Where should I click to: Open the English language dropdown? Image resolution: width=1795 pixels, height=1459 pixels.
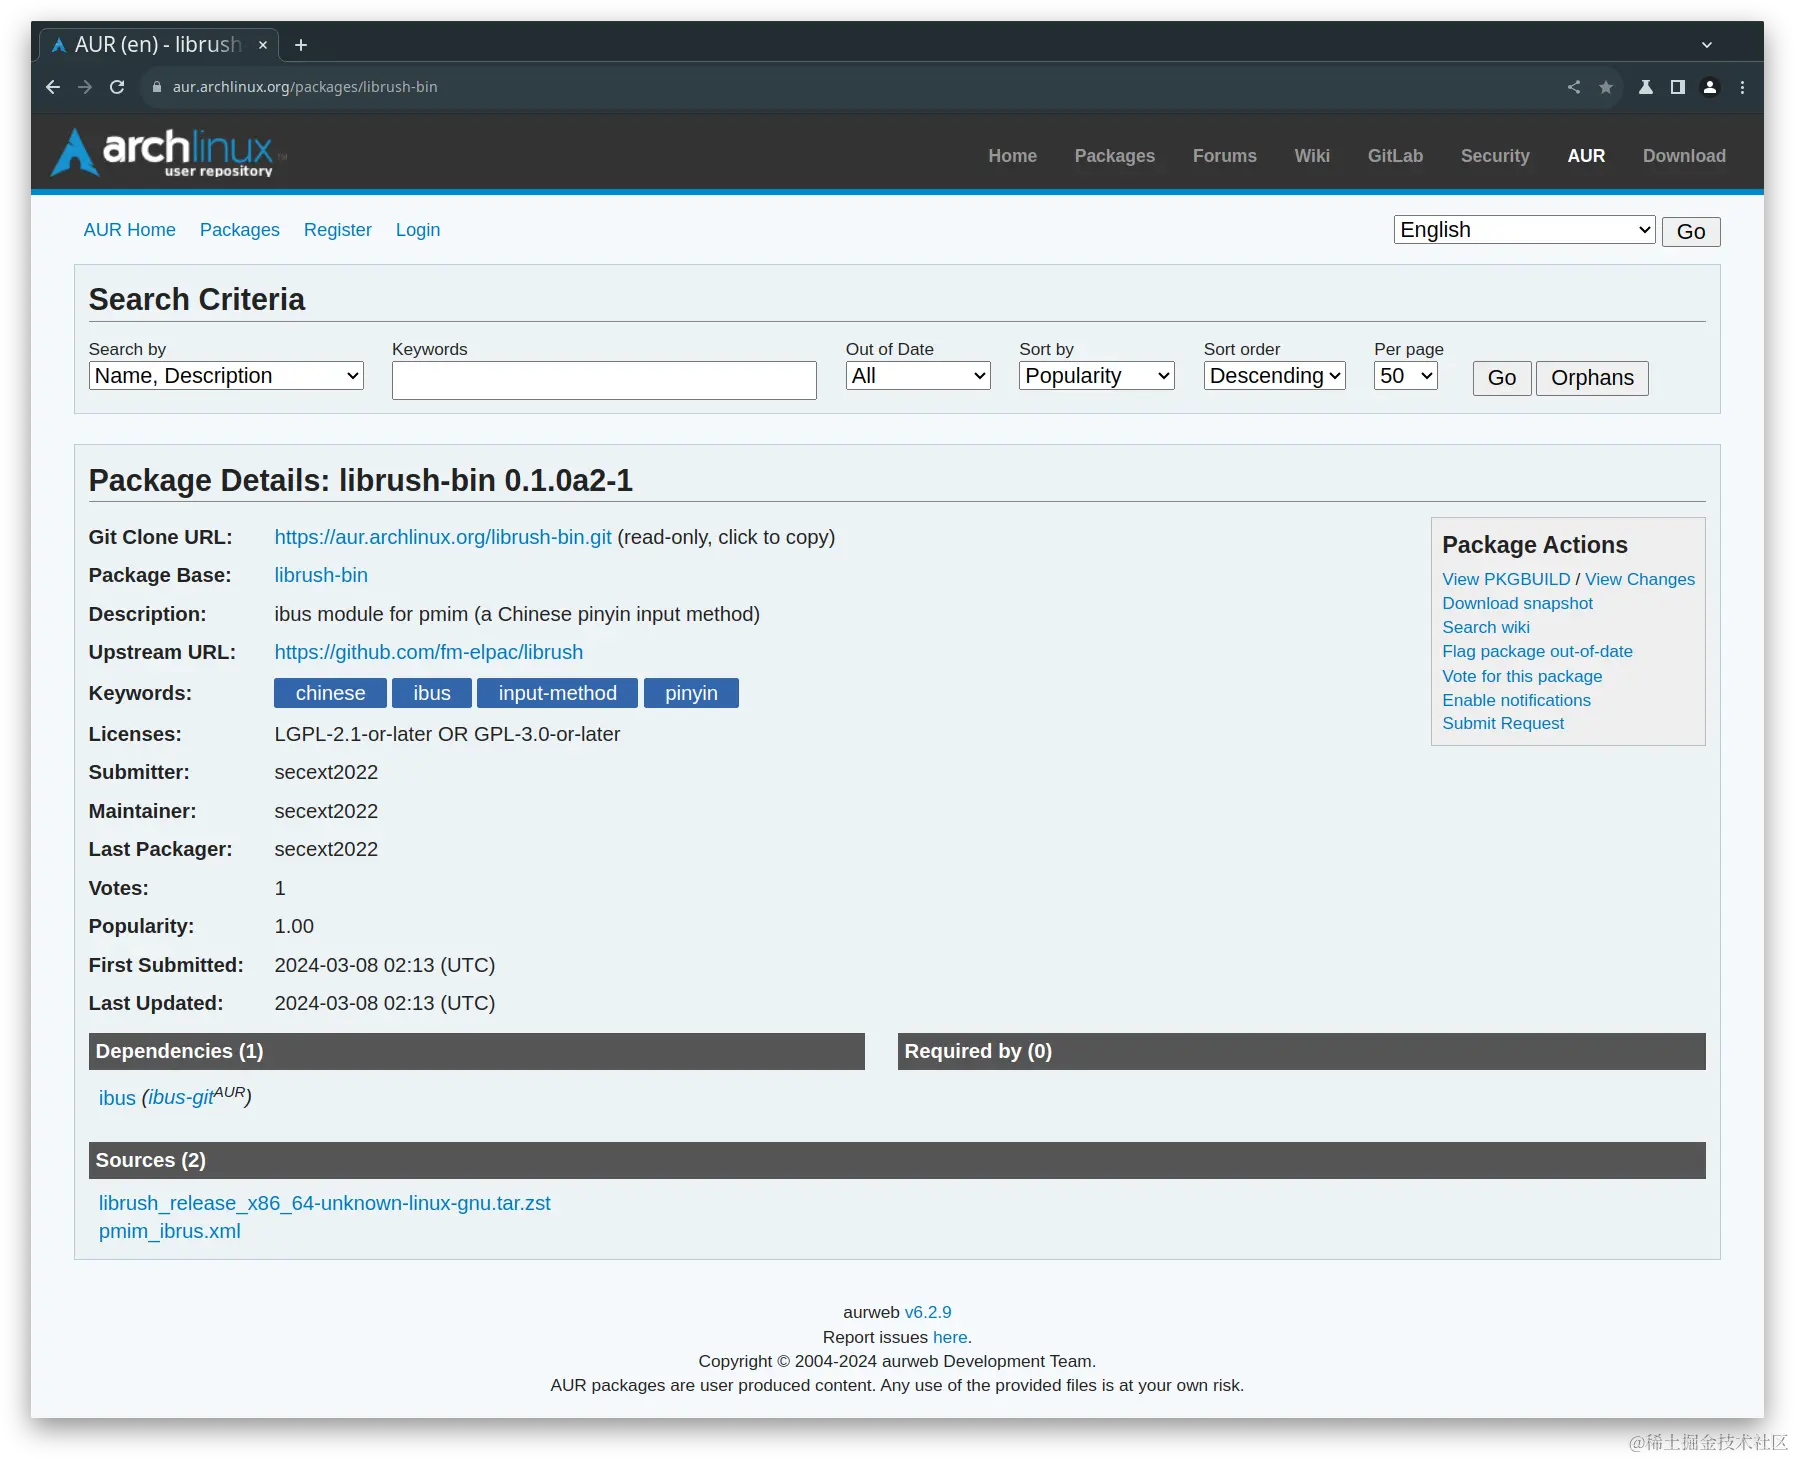[1524, 230]
